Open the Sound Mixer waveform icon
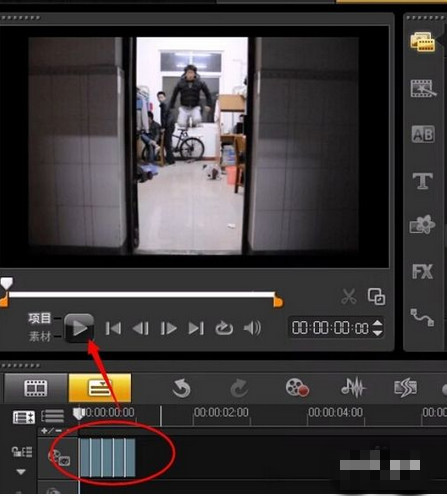447x496 pixels. pos(353,388)
